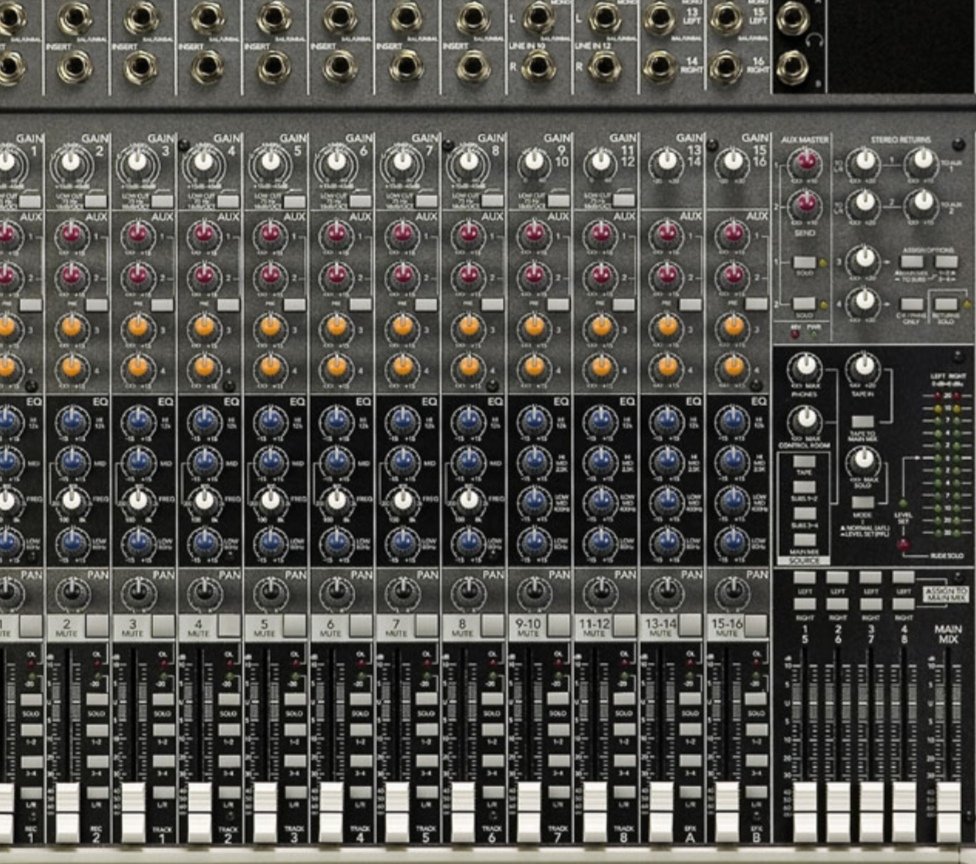Click channel 3 AUX 3 orange knob

tap(138, 326)
